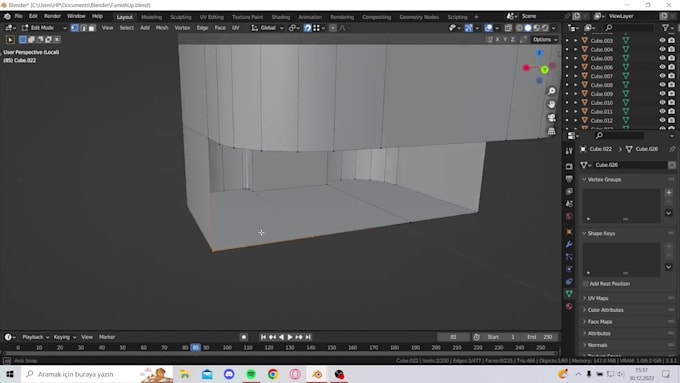This screenshot has height=383, width=680.
Task: Open the Playback dropdown in timeline
Action: click(36, 337)
